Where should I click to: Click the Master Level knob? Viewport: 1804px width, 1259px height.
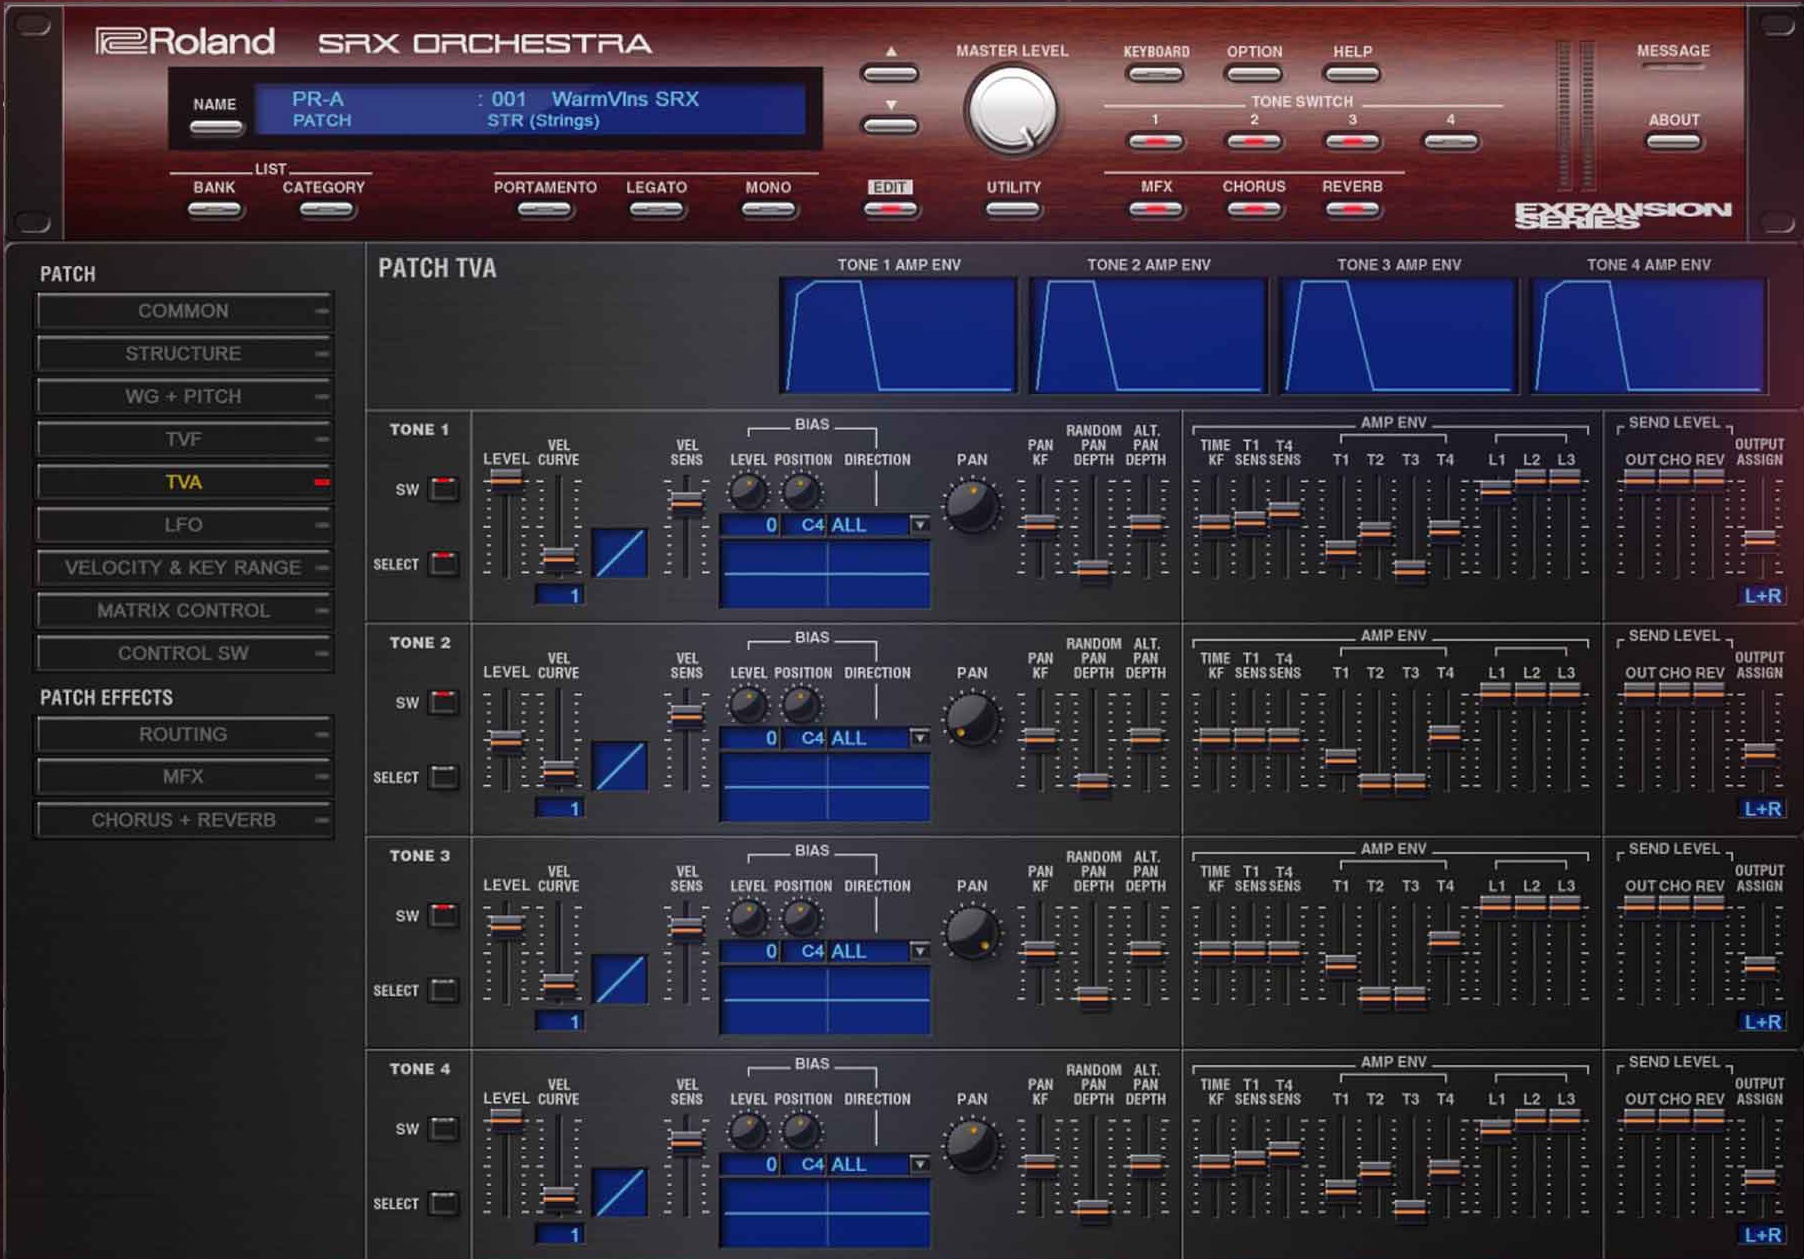1011,110
